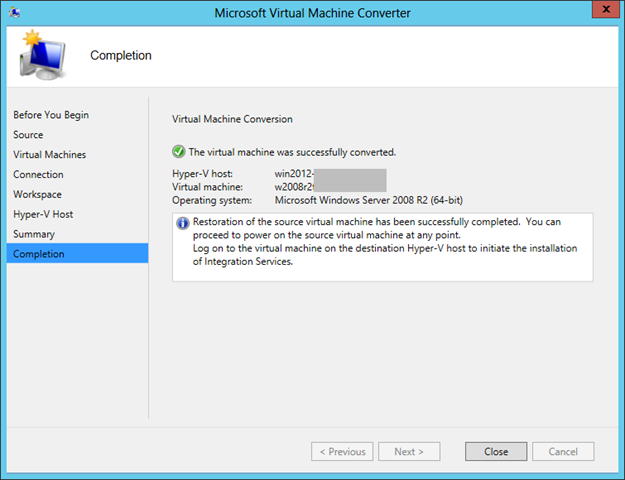Click the successfully converted message text
The height and width of the screenshot is (480, 625).
pos(292,152)
